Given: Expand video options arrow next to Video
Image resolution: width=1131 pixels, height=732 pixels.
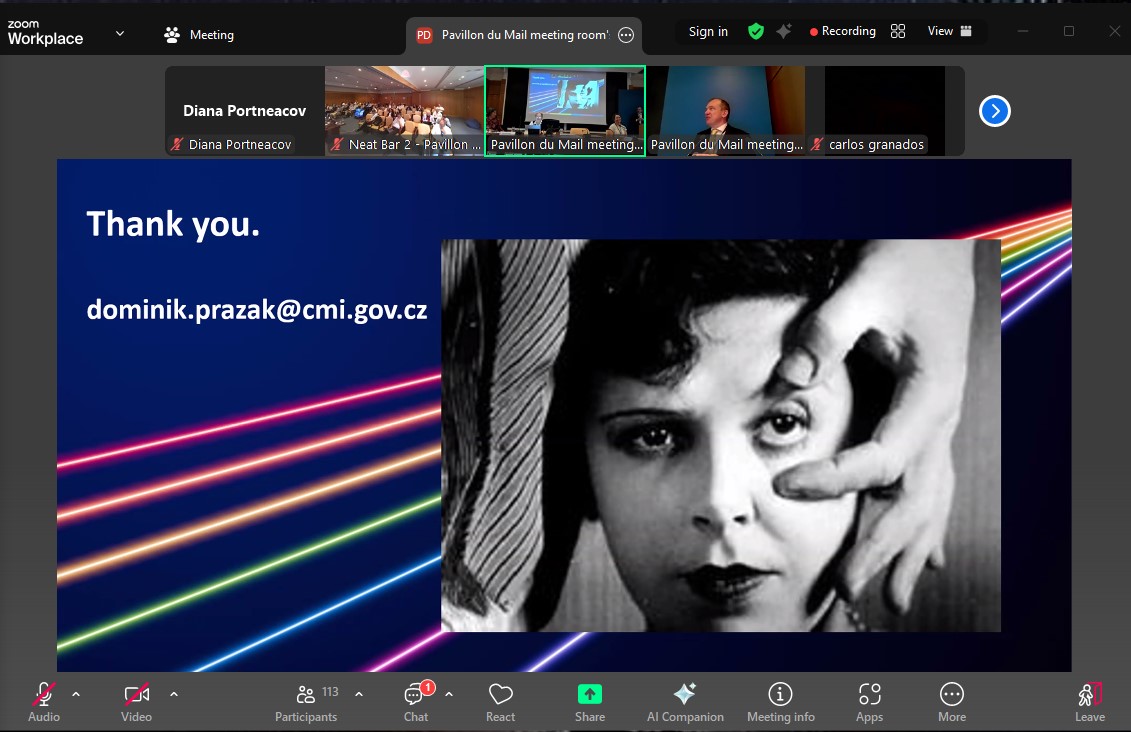Looking at the screenshot, I should click(174, 694).
